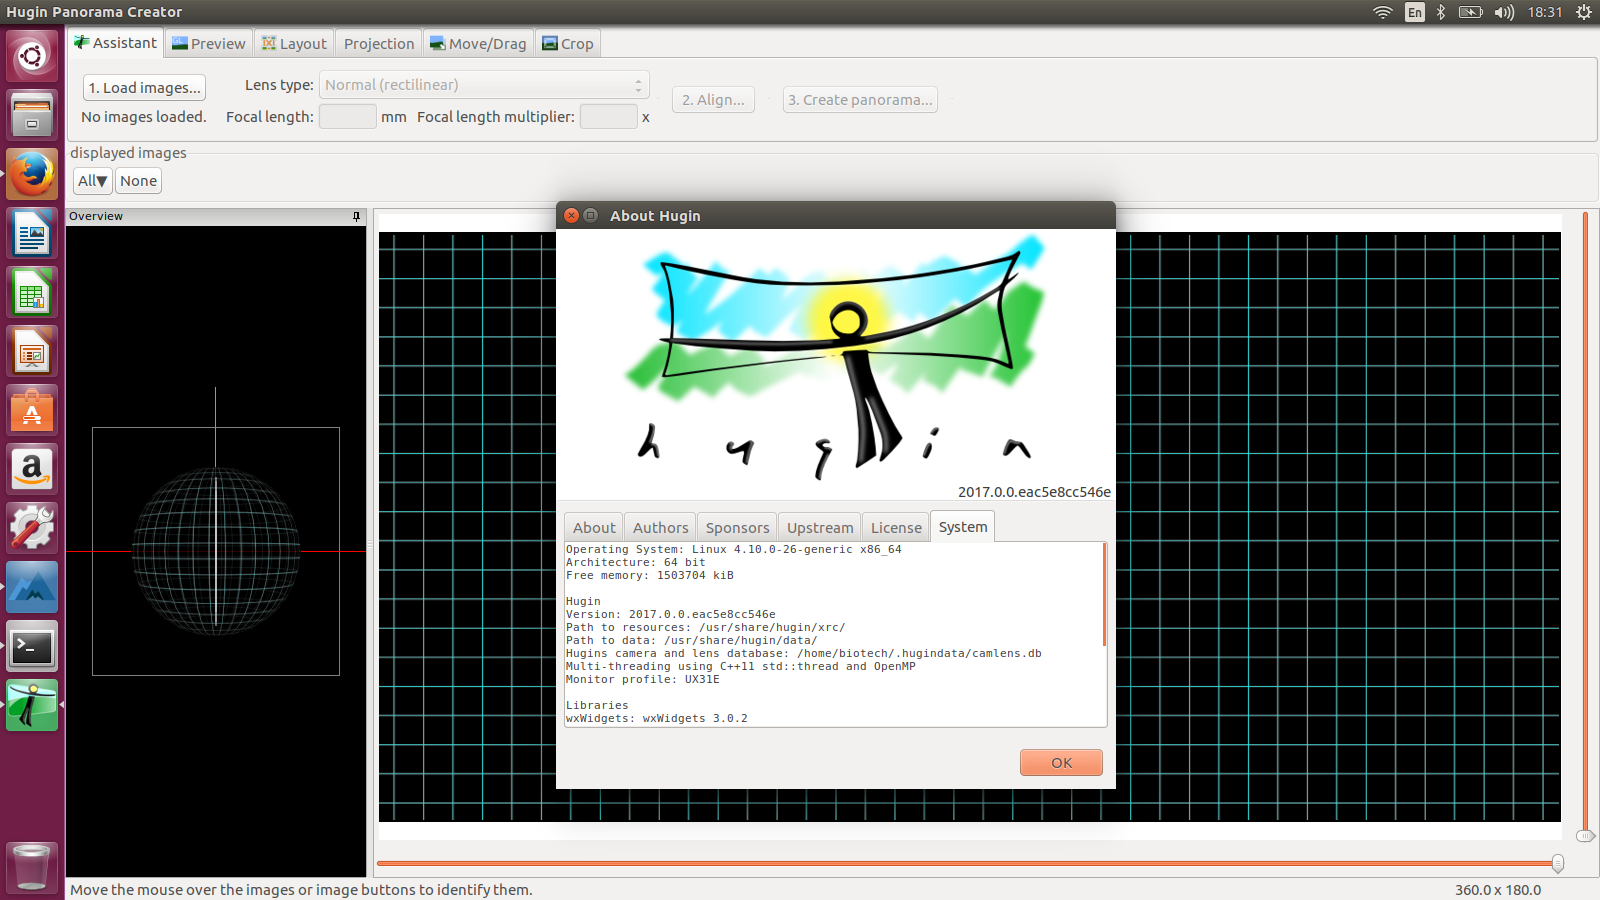The width and height of the screenshot is (1600, 900).
Task: Open the En keyboard layout indicator
Action: (x=1414, y=12)
